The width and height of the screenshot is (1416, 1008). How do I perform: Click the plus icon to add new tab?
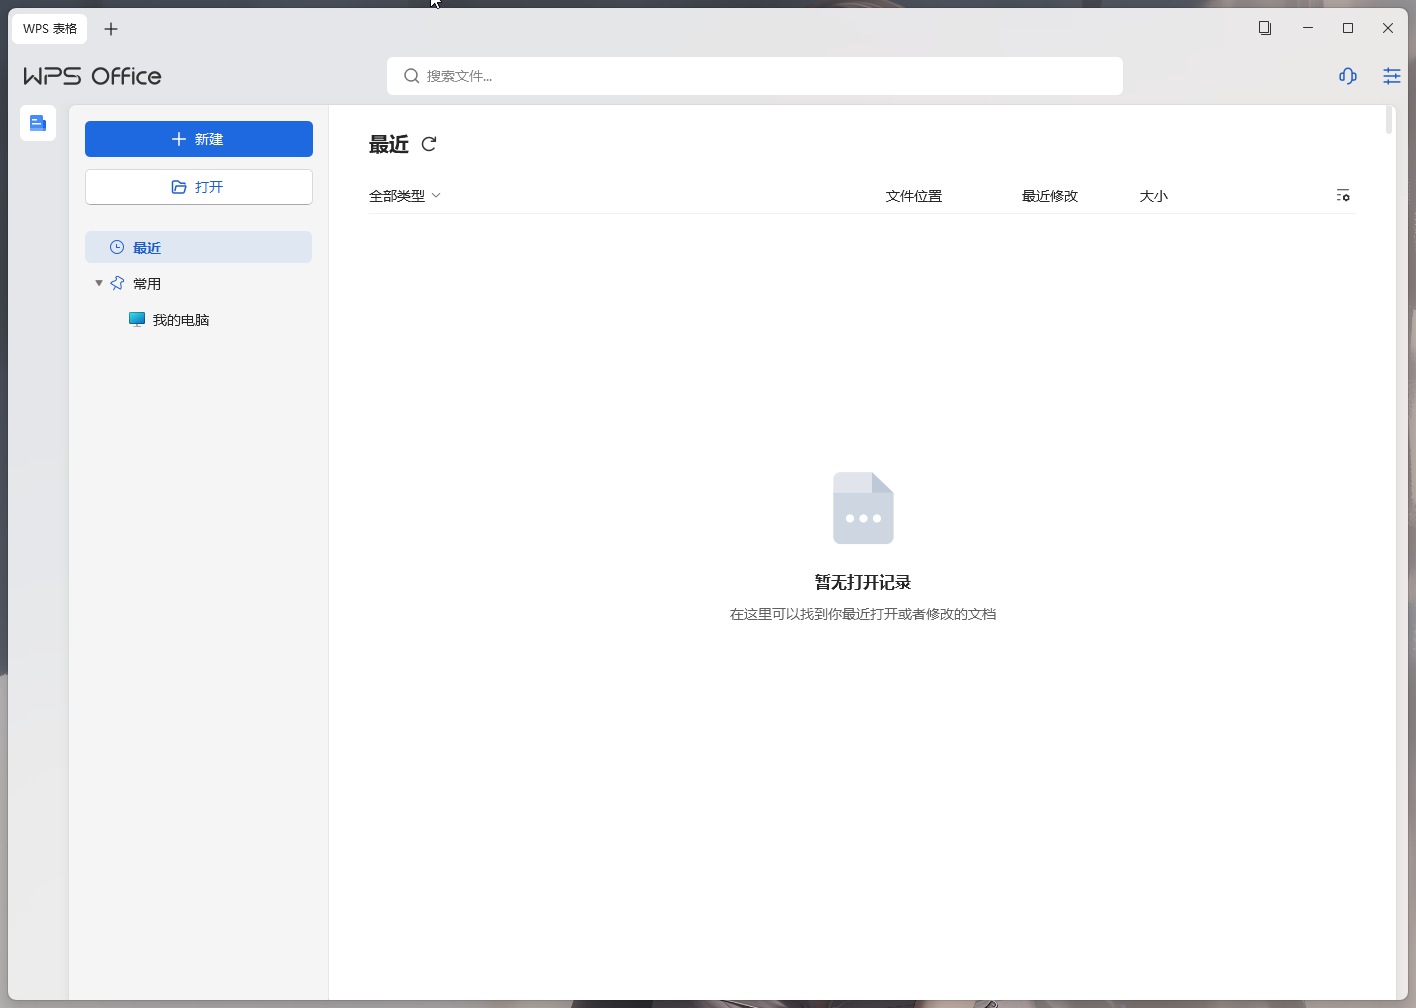[111, 29]
